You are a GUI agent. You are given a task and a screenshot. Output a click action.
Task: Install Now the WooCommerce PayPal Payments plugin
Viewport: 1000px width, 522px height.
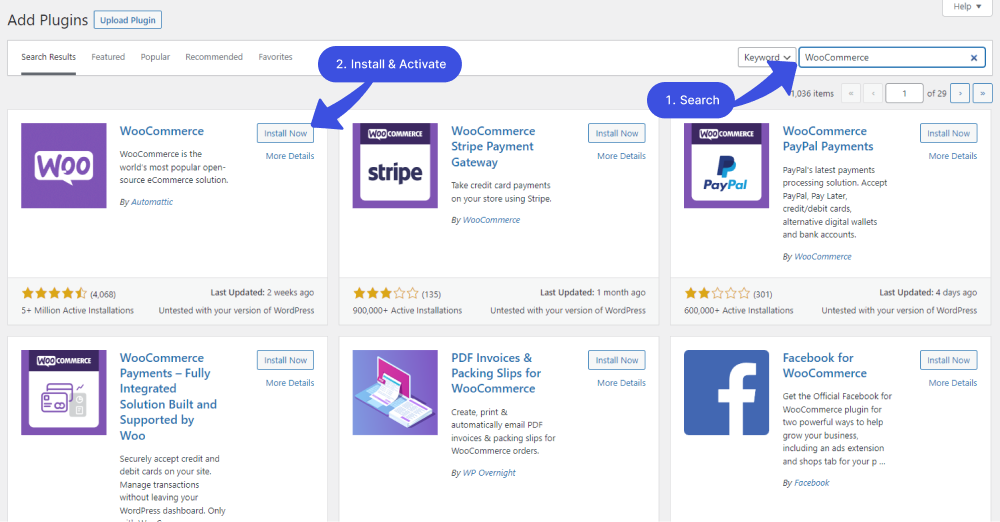948,133
